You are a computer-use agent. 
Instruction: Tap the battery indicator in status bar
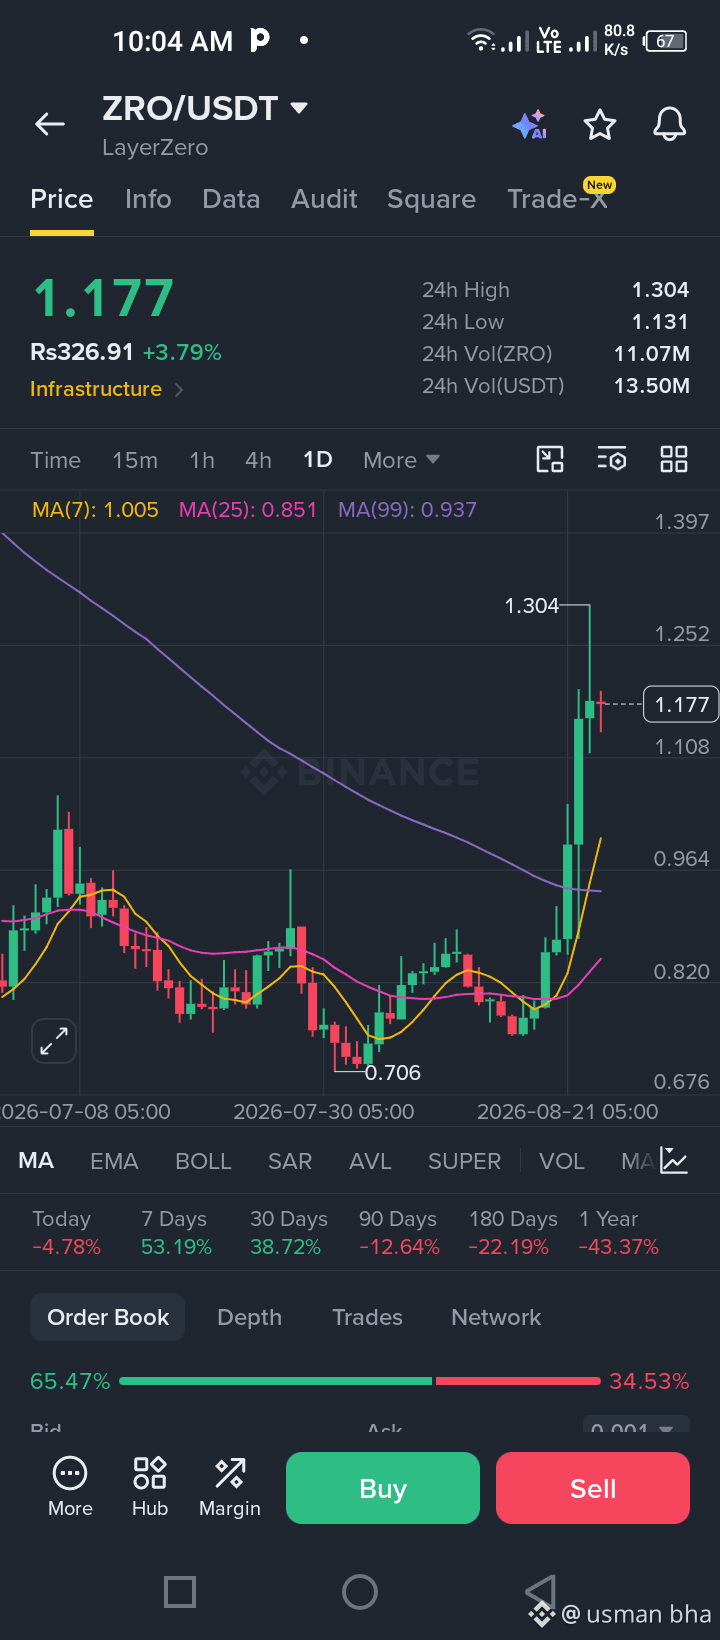click(x=666, y=41)
